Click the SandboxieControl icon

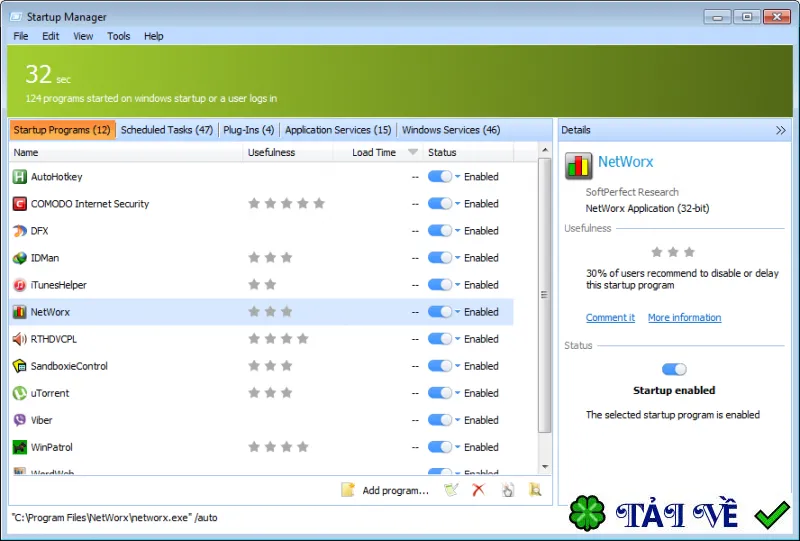[x=19, y=366]
